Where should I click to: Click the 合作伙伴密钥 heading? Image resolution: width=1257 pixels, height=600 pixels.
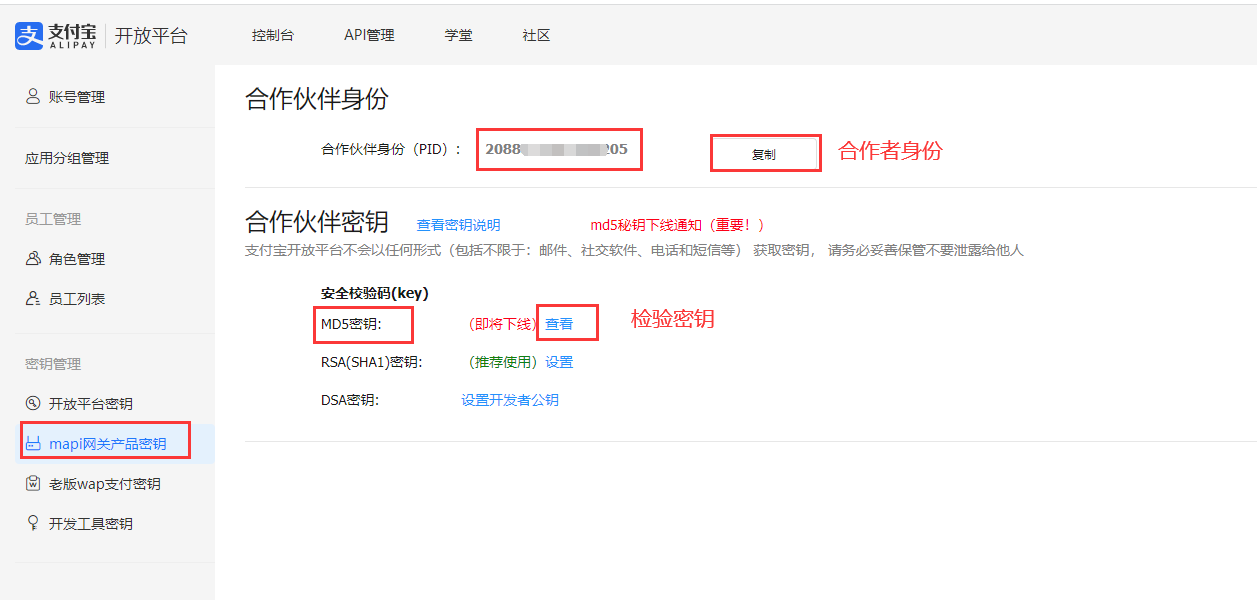(317, 222)
